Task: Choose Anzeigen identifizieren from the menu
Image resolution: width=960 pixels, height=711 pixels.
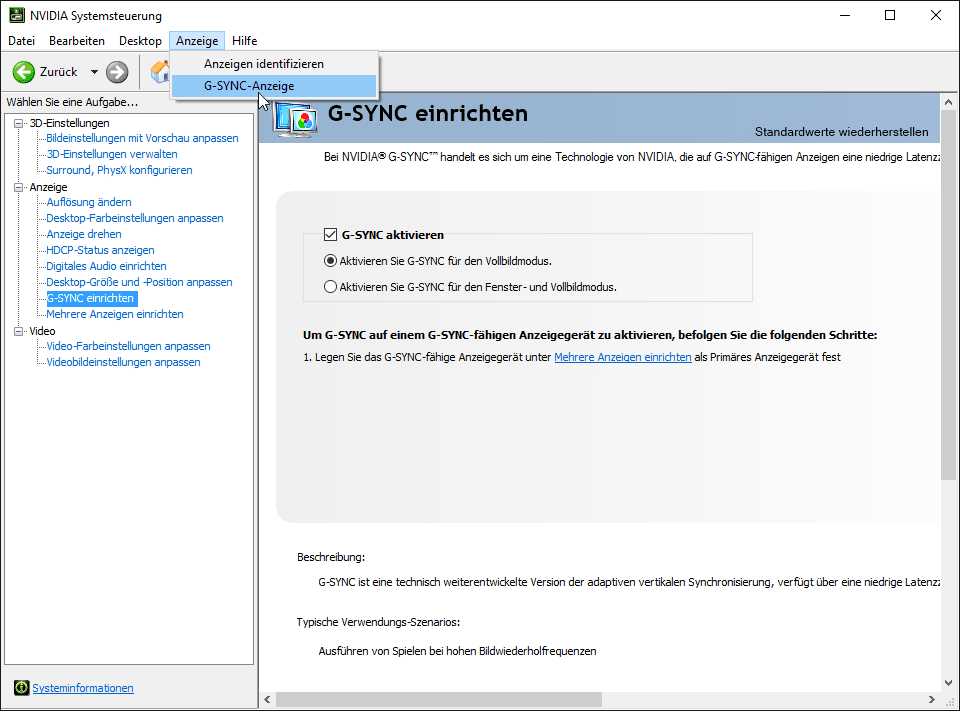Action: (x=274, y=64)
